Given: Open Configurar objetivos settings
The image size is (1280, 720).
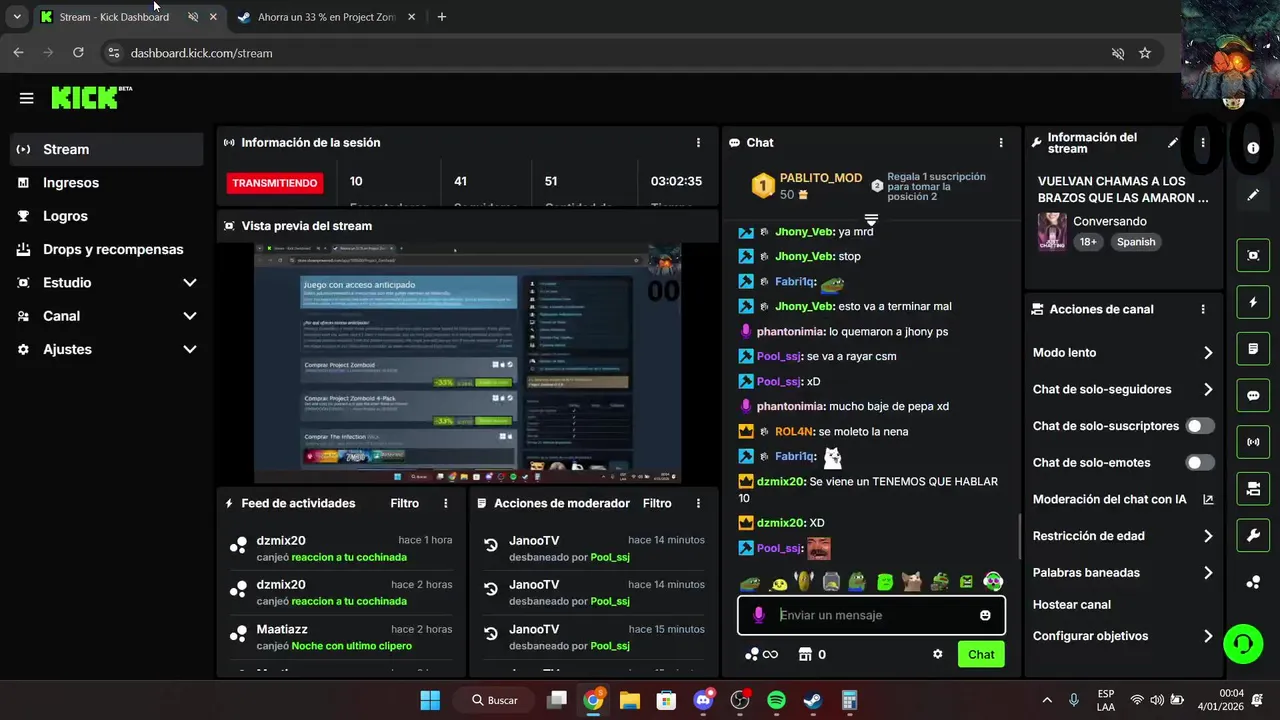Looking at the screenshot, I should [1123, 636].
